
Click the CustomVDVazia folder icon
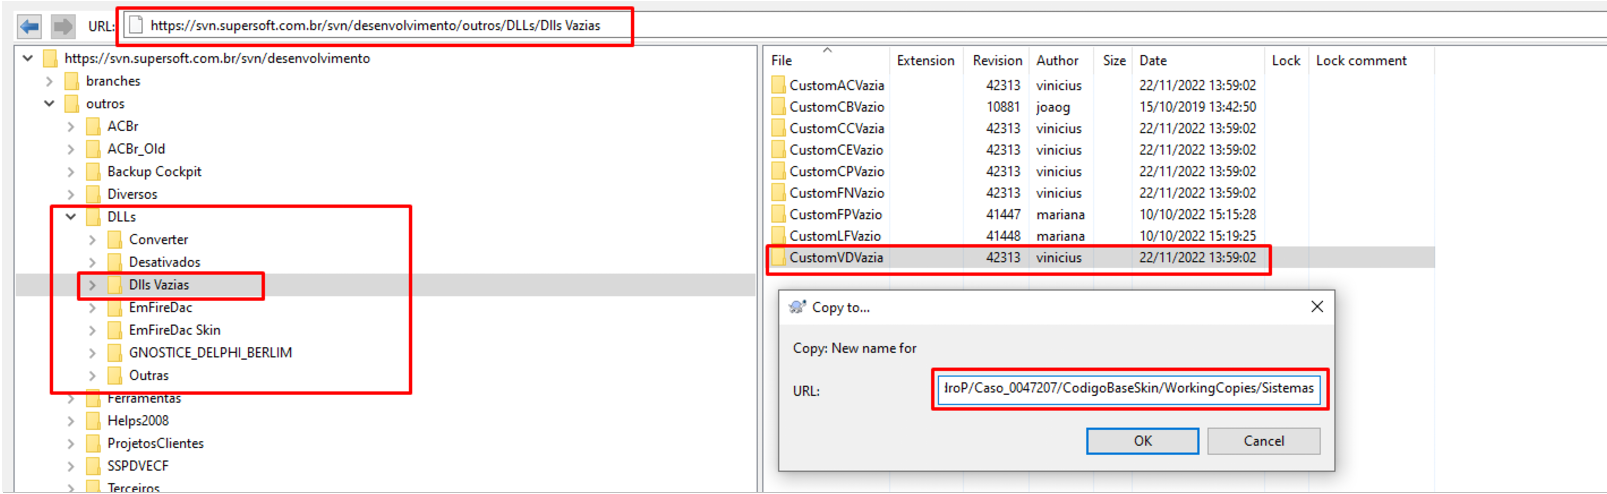pos(778,257)
